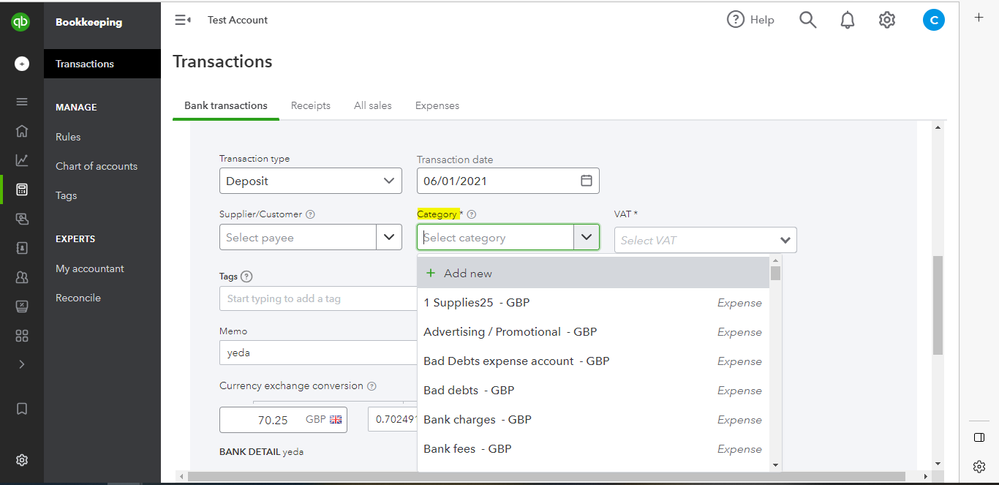The image size is (999, 485).
Task: Choose 1 Supplies25 - GBP category
Action: point(593,303)
